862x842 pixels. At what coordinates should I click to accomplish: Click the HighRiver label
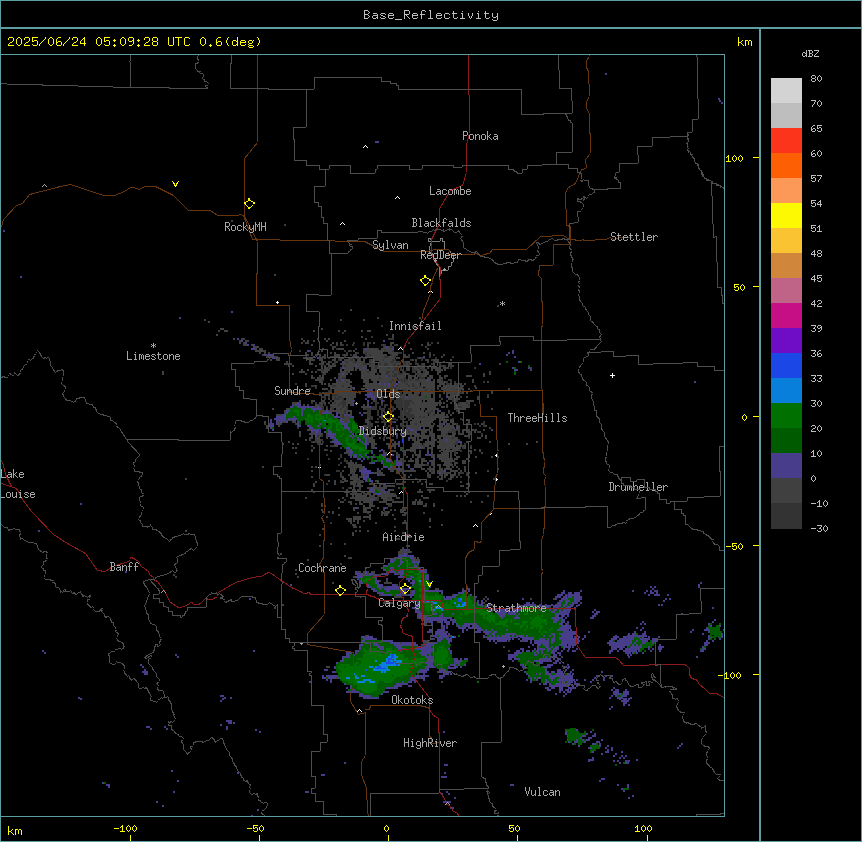pyautogui.click(x=430, y=743)
